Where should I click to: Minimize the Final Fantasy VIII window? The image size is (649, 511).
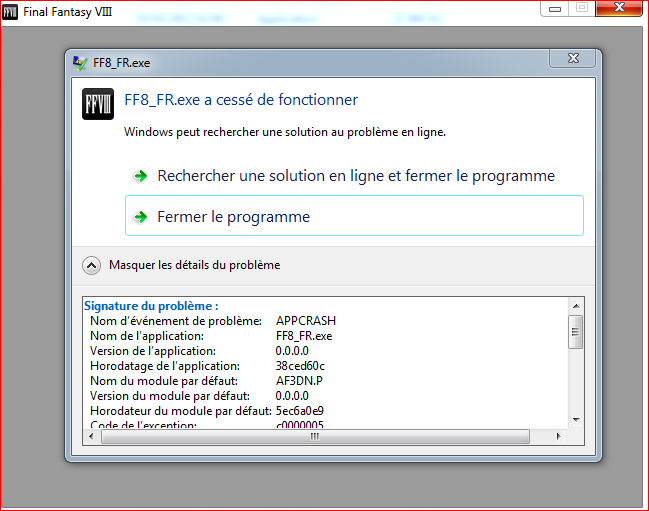tap(555, 8)
